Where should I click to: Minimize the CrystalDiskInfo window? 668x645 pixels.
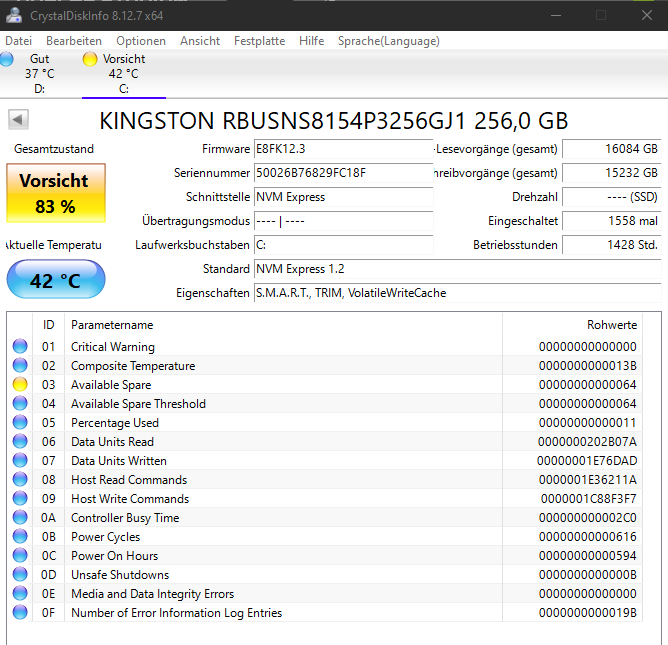click(556, 15)
